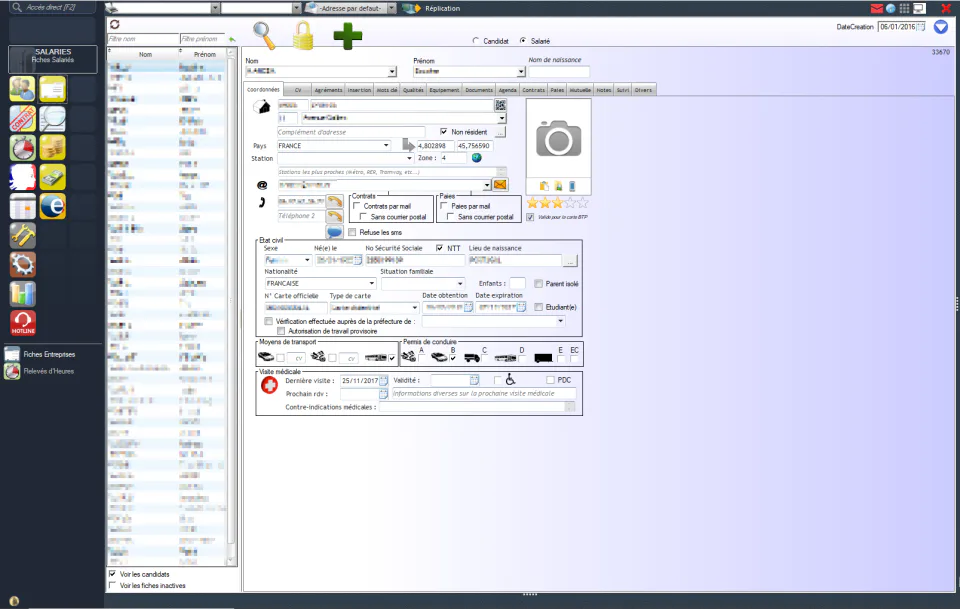
Task: Enable Paies par mail checkbox
Action: point(444,206)
